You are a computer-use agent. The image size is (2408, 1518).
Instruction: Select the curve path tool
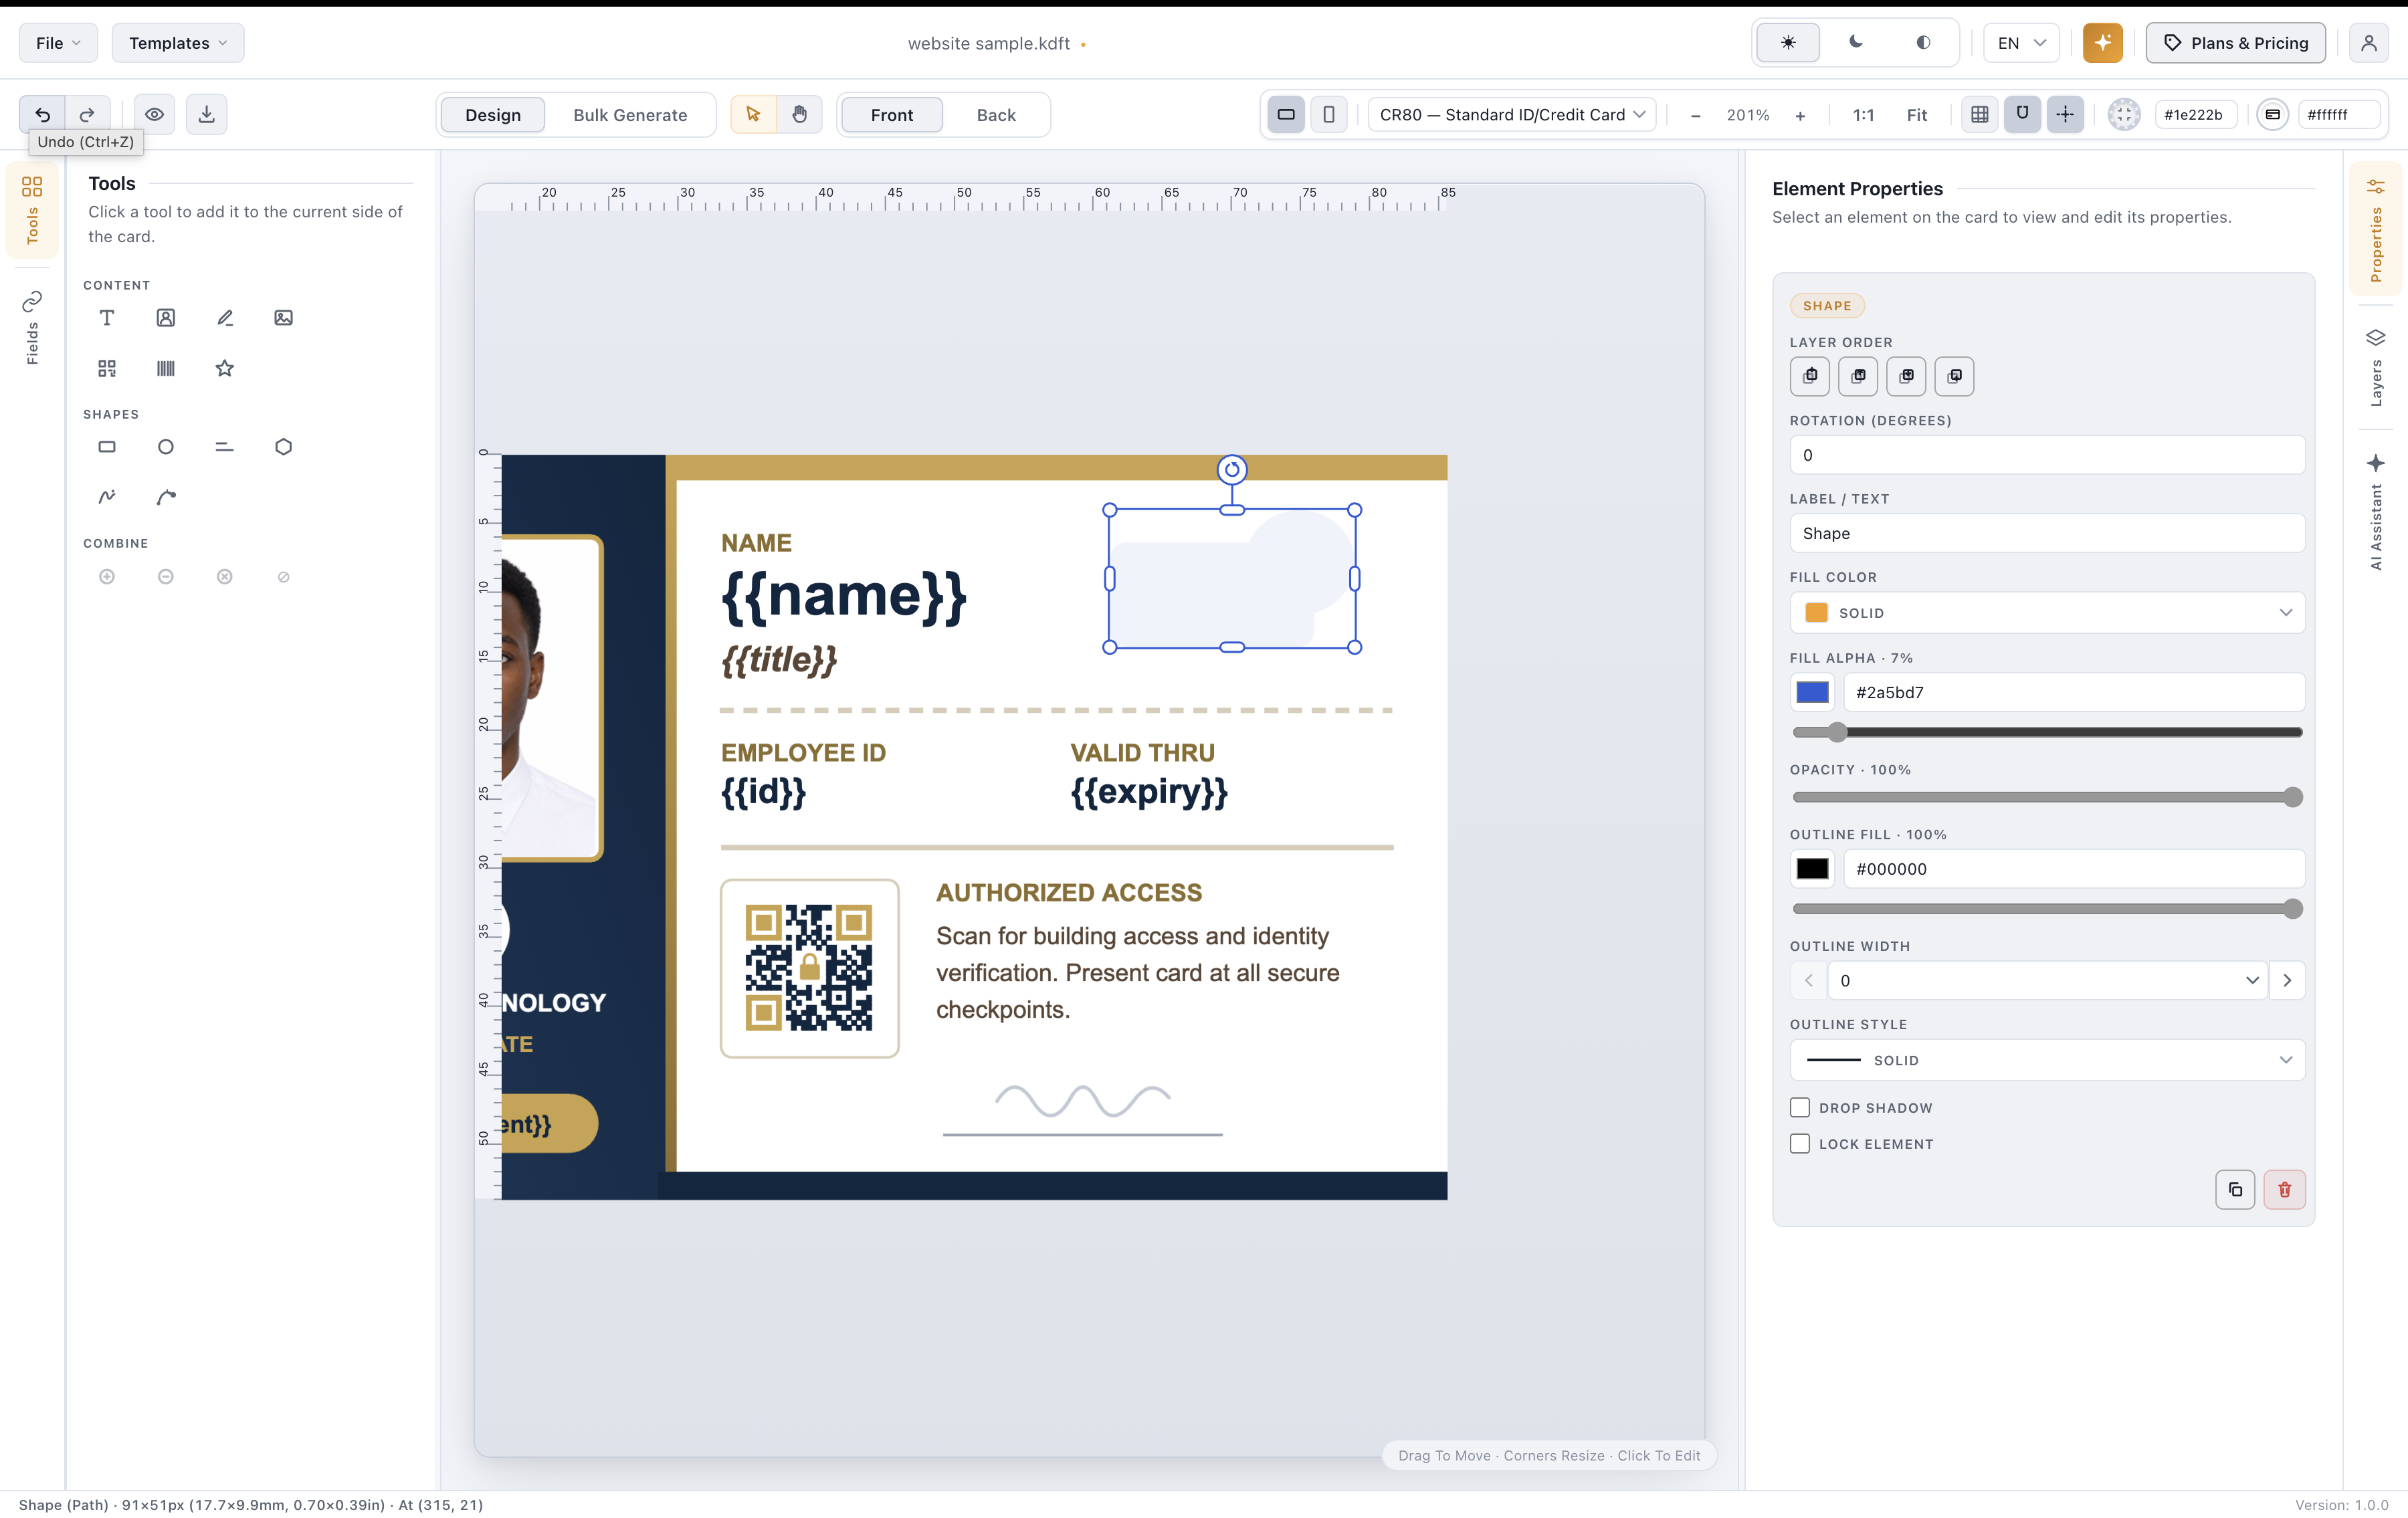pos(166,497)
